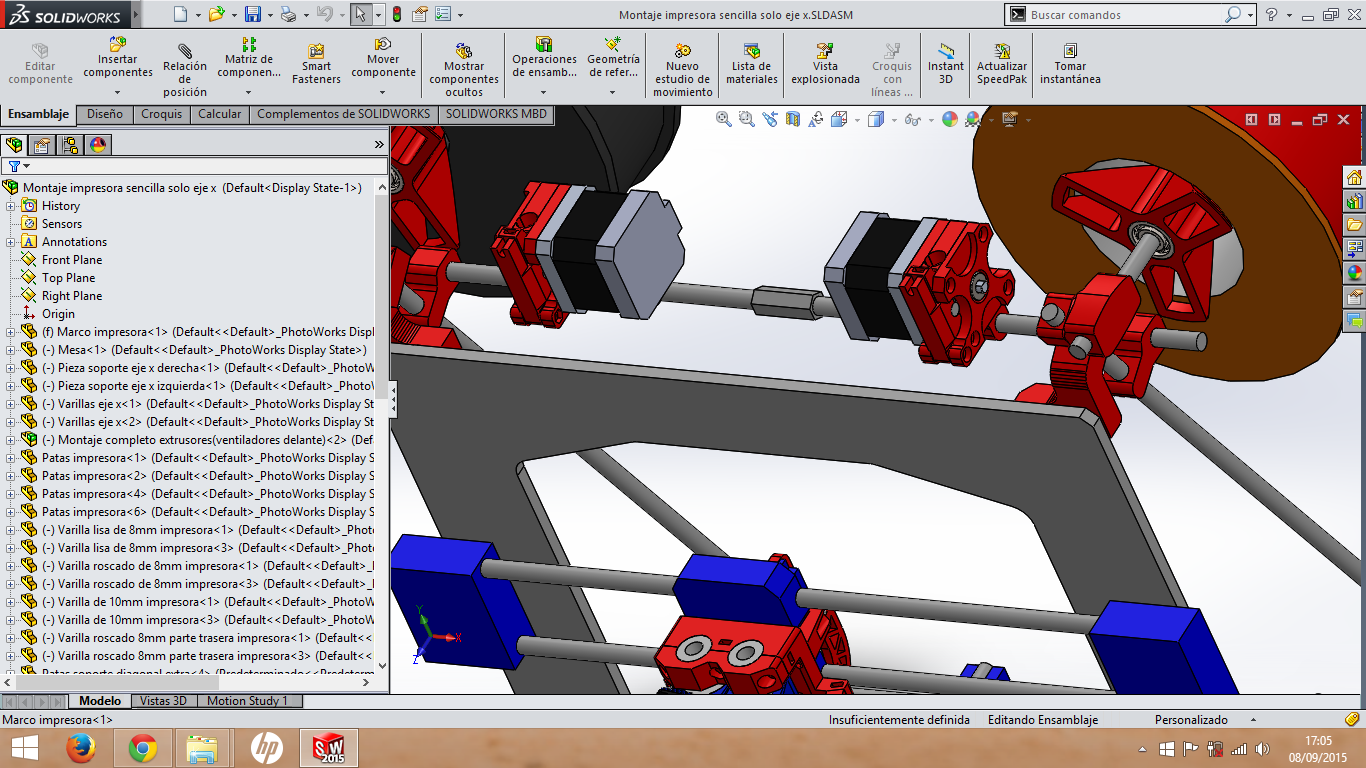
Task: Open the Options checklist icon
Action: tap(443, 14)
